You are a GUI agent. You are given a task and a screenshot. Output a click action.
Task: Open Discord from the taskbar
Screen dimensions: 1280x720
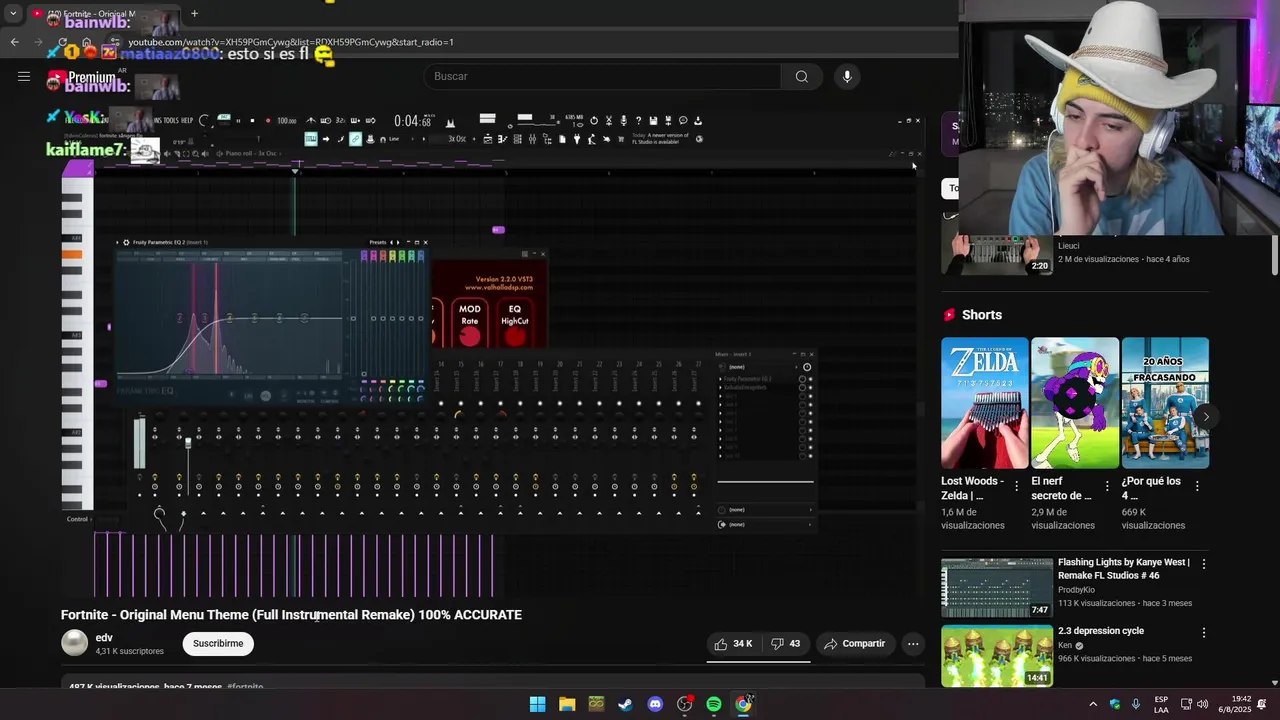pyautogui.click(x=655, y=704)
